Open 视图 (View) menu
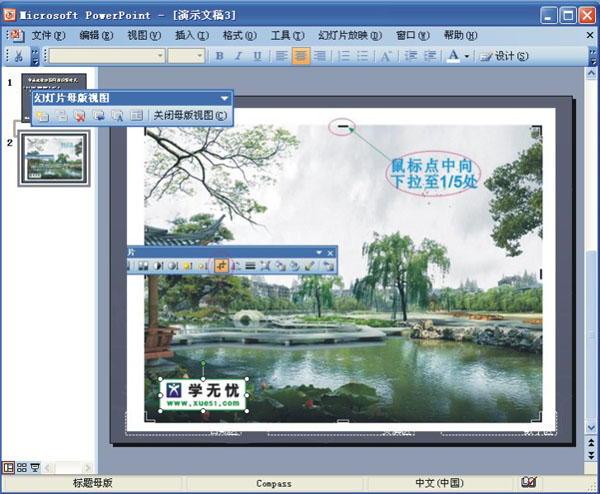This screenshot has height=494, width=600. (x=144, y=36)
